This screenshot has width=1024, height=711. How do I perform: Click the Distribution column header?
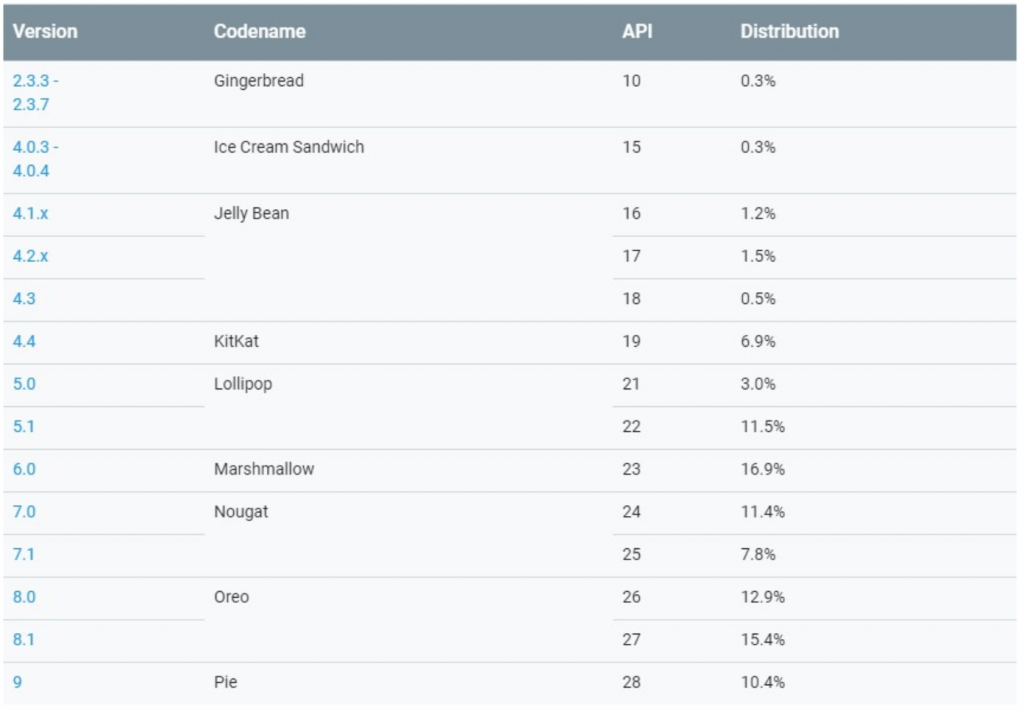click(789, 32)
